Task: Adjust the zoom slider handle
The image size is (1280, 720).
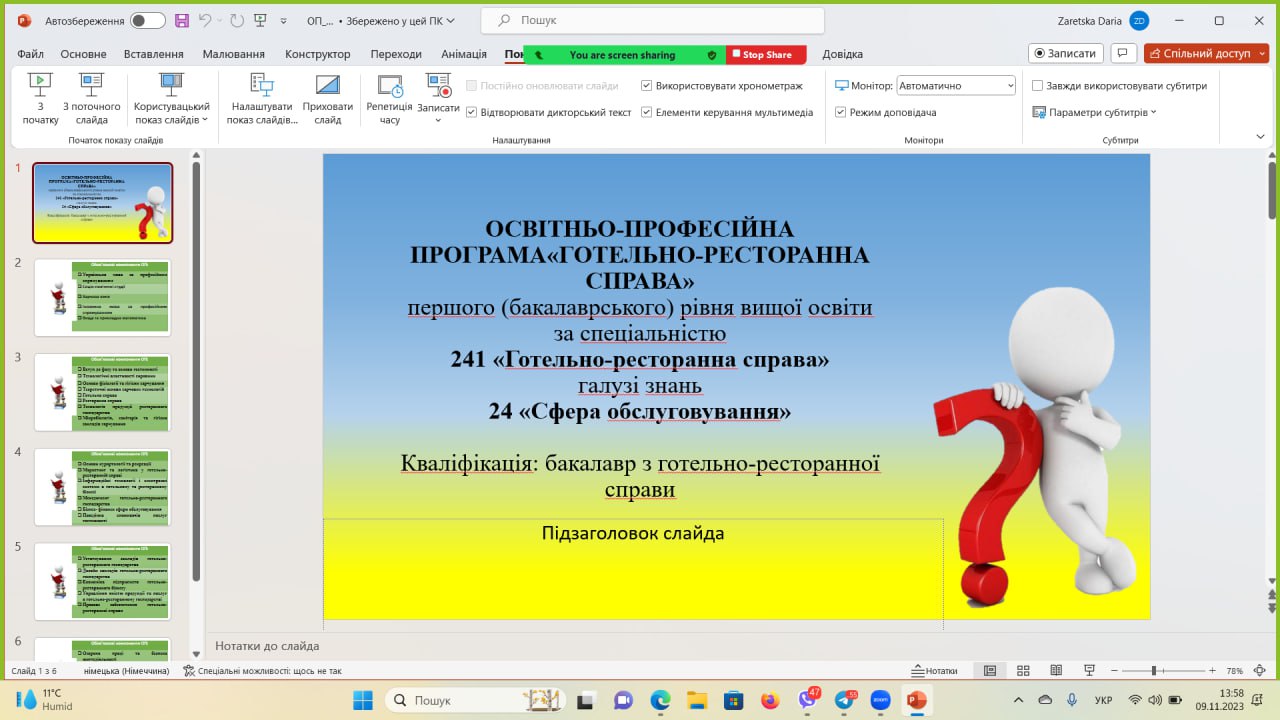Action: tap(1154, 671)
